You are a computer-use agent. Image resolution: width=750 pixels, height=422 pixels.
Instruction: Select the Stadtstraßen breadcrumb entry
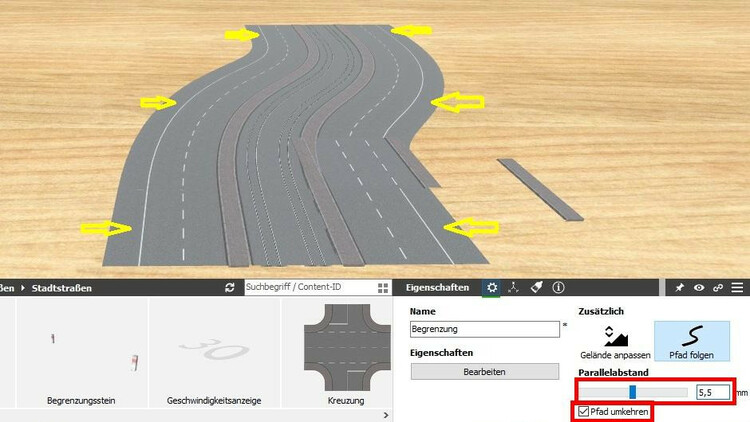click(62, 288)
